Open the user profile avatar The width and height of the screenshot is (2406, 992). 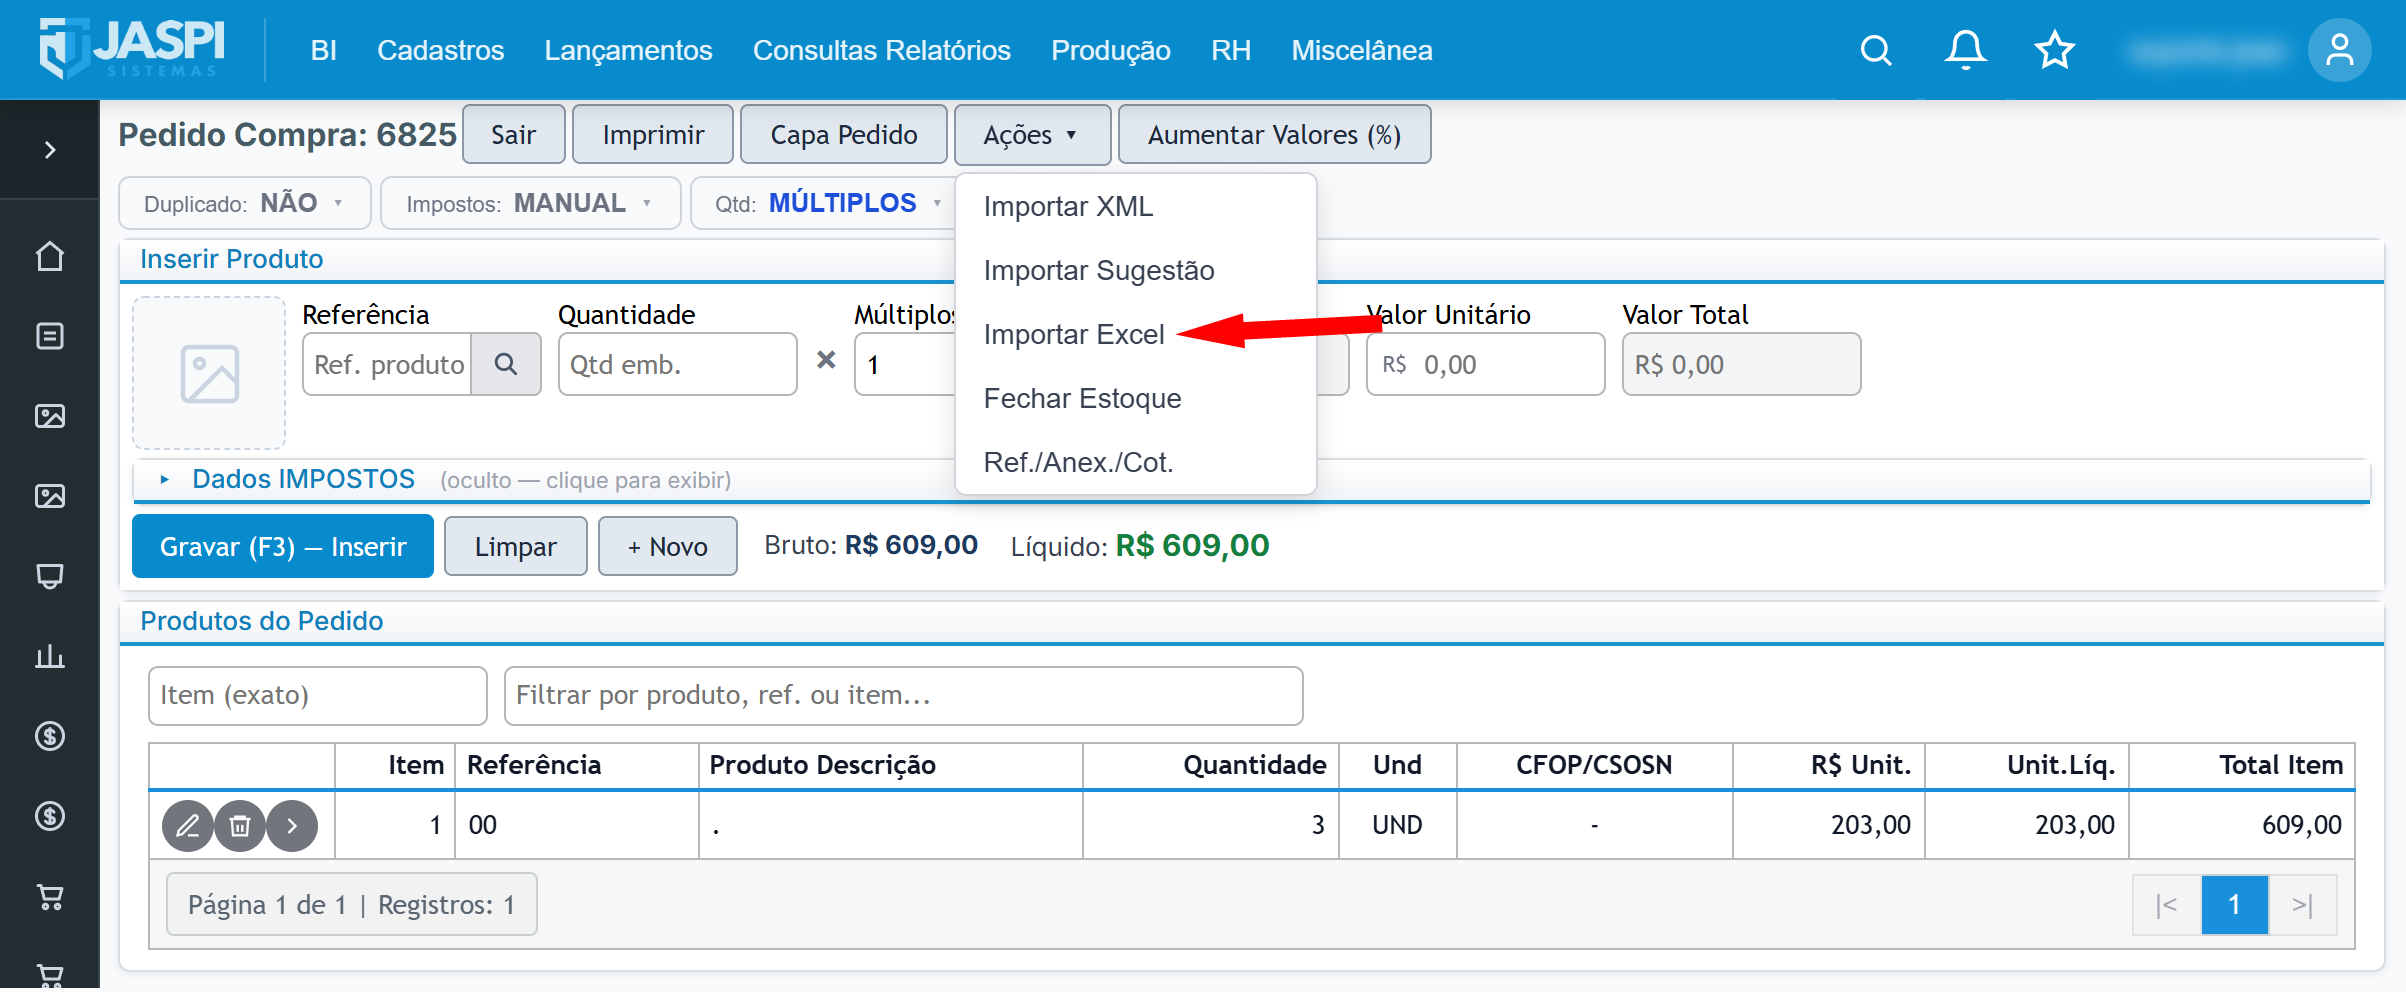(x=2339, y=50)
